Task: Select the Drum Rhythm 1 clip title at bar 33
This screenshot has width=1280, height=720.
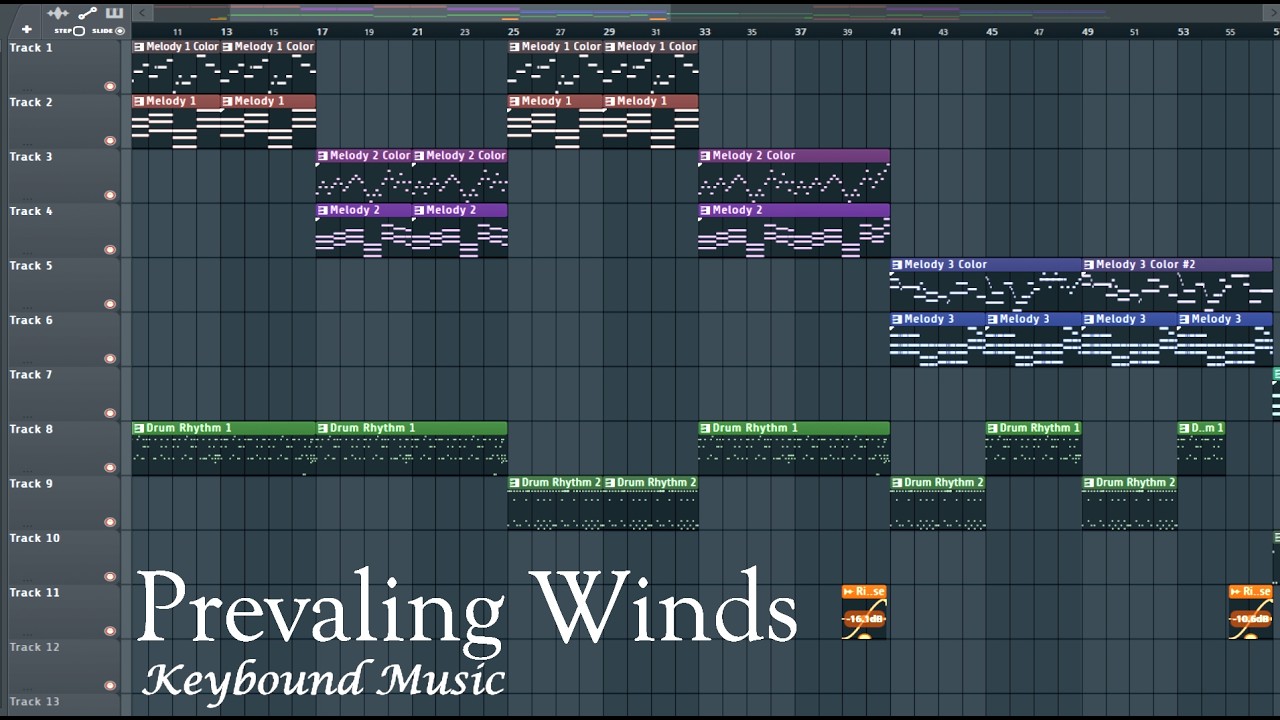Action: (755, 428)
